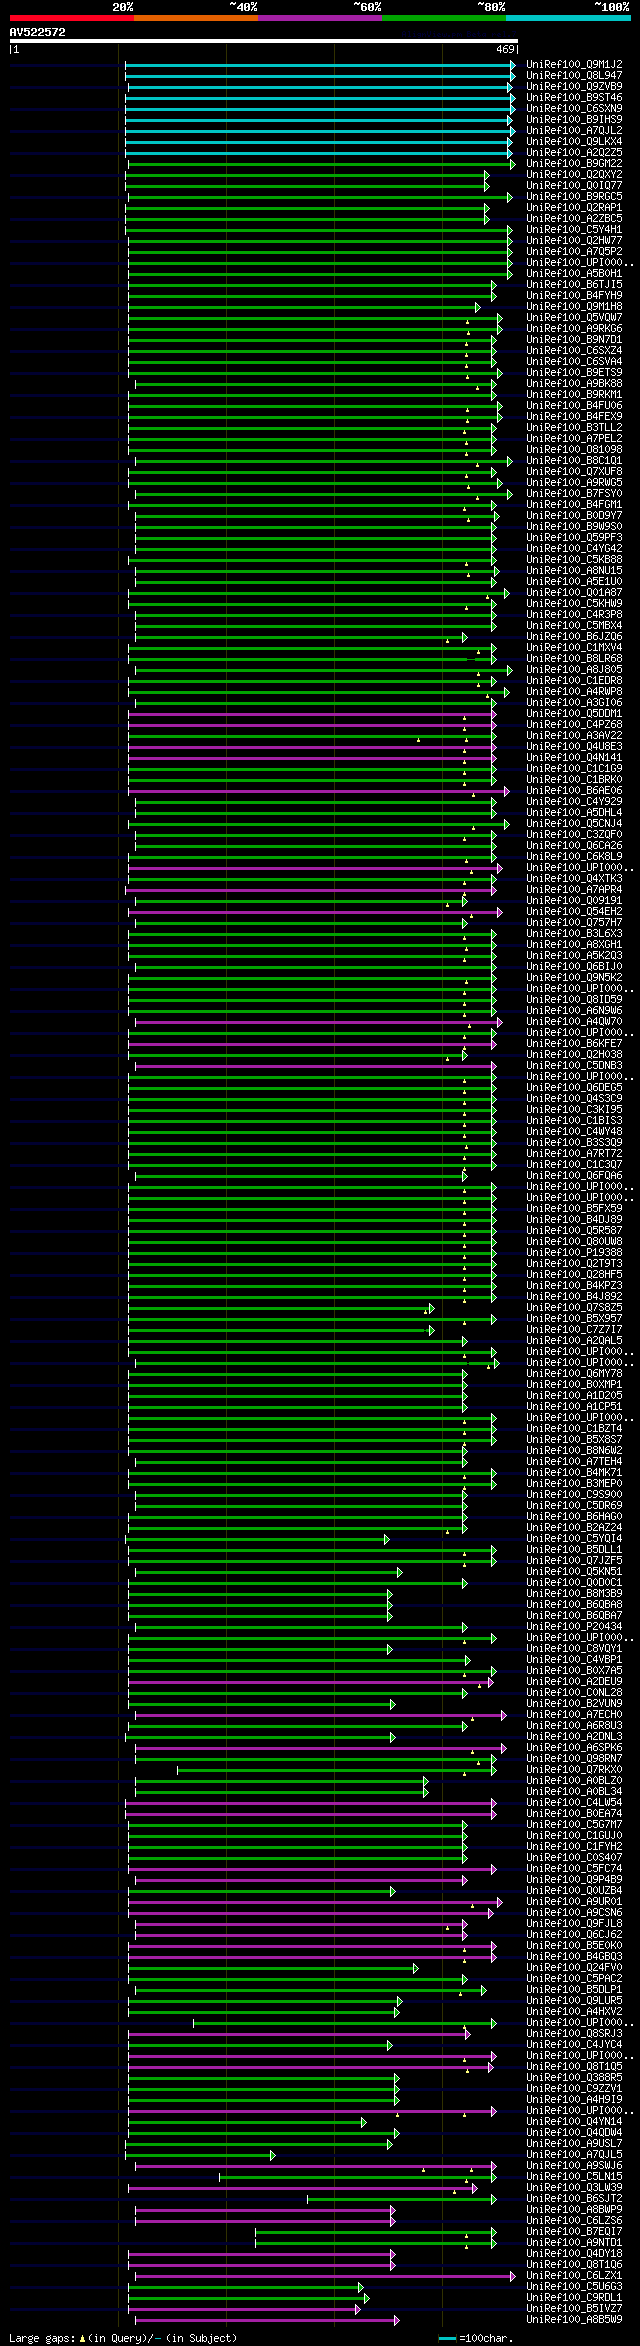The height and width of the screenshot is (2346, 640).
Task: Select the UniRef100_B6AE06 entry
Action: pos(574,790)
